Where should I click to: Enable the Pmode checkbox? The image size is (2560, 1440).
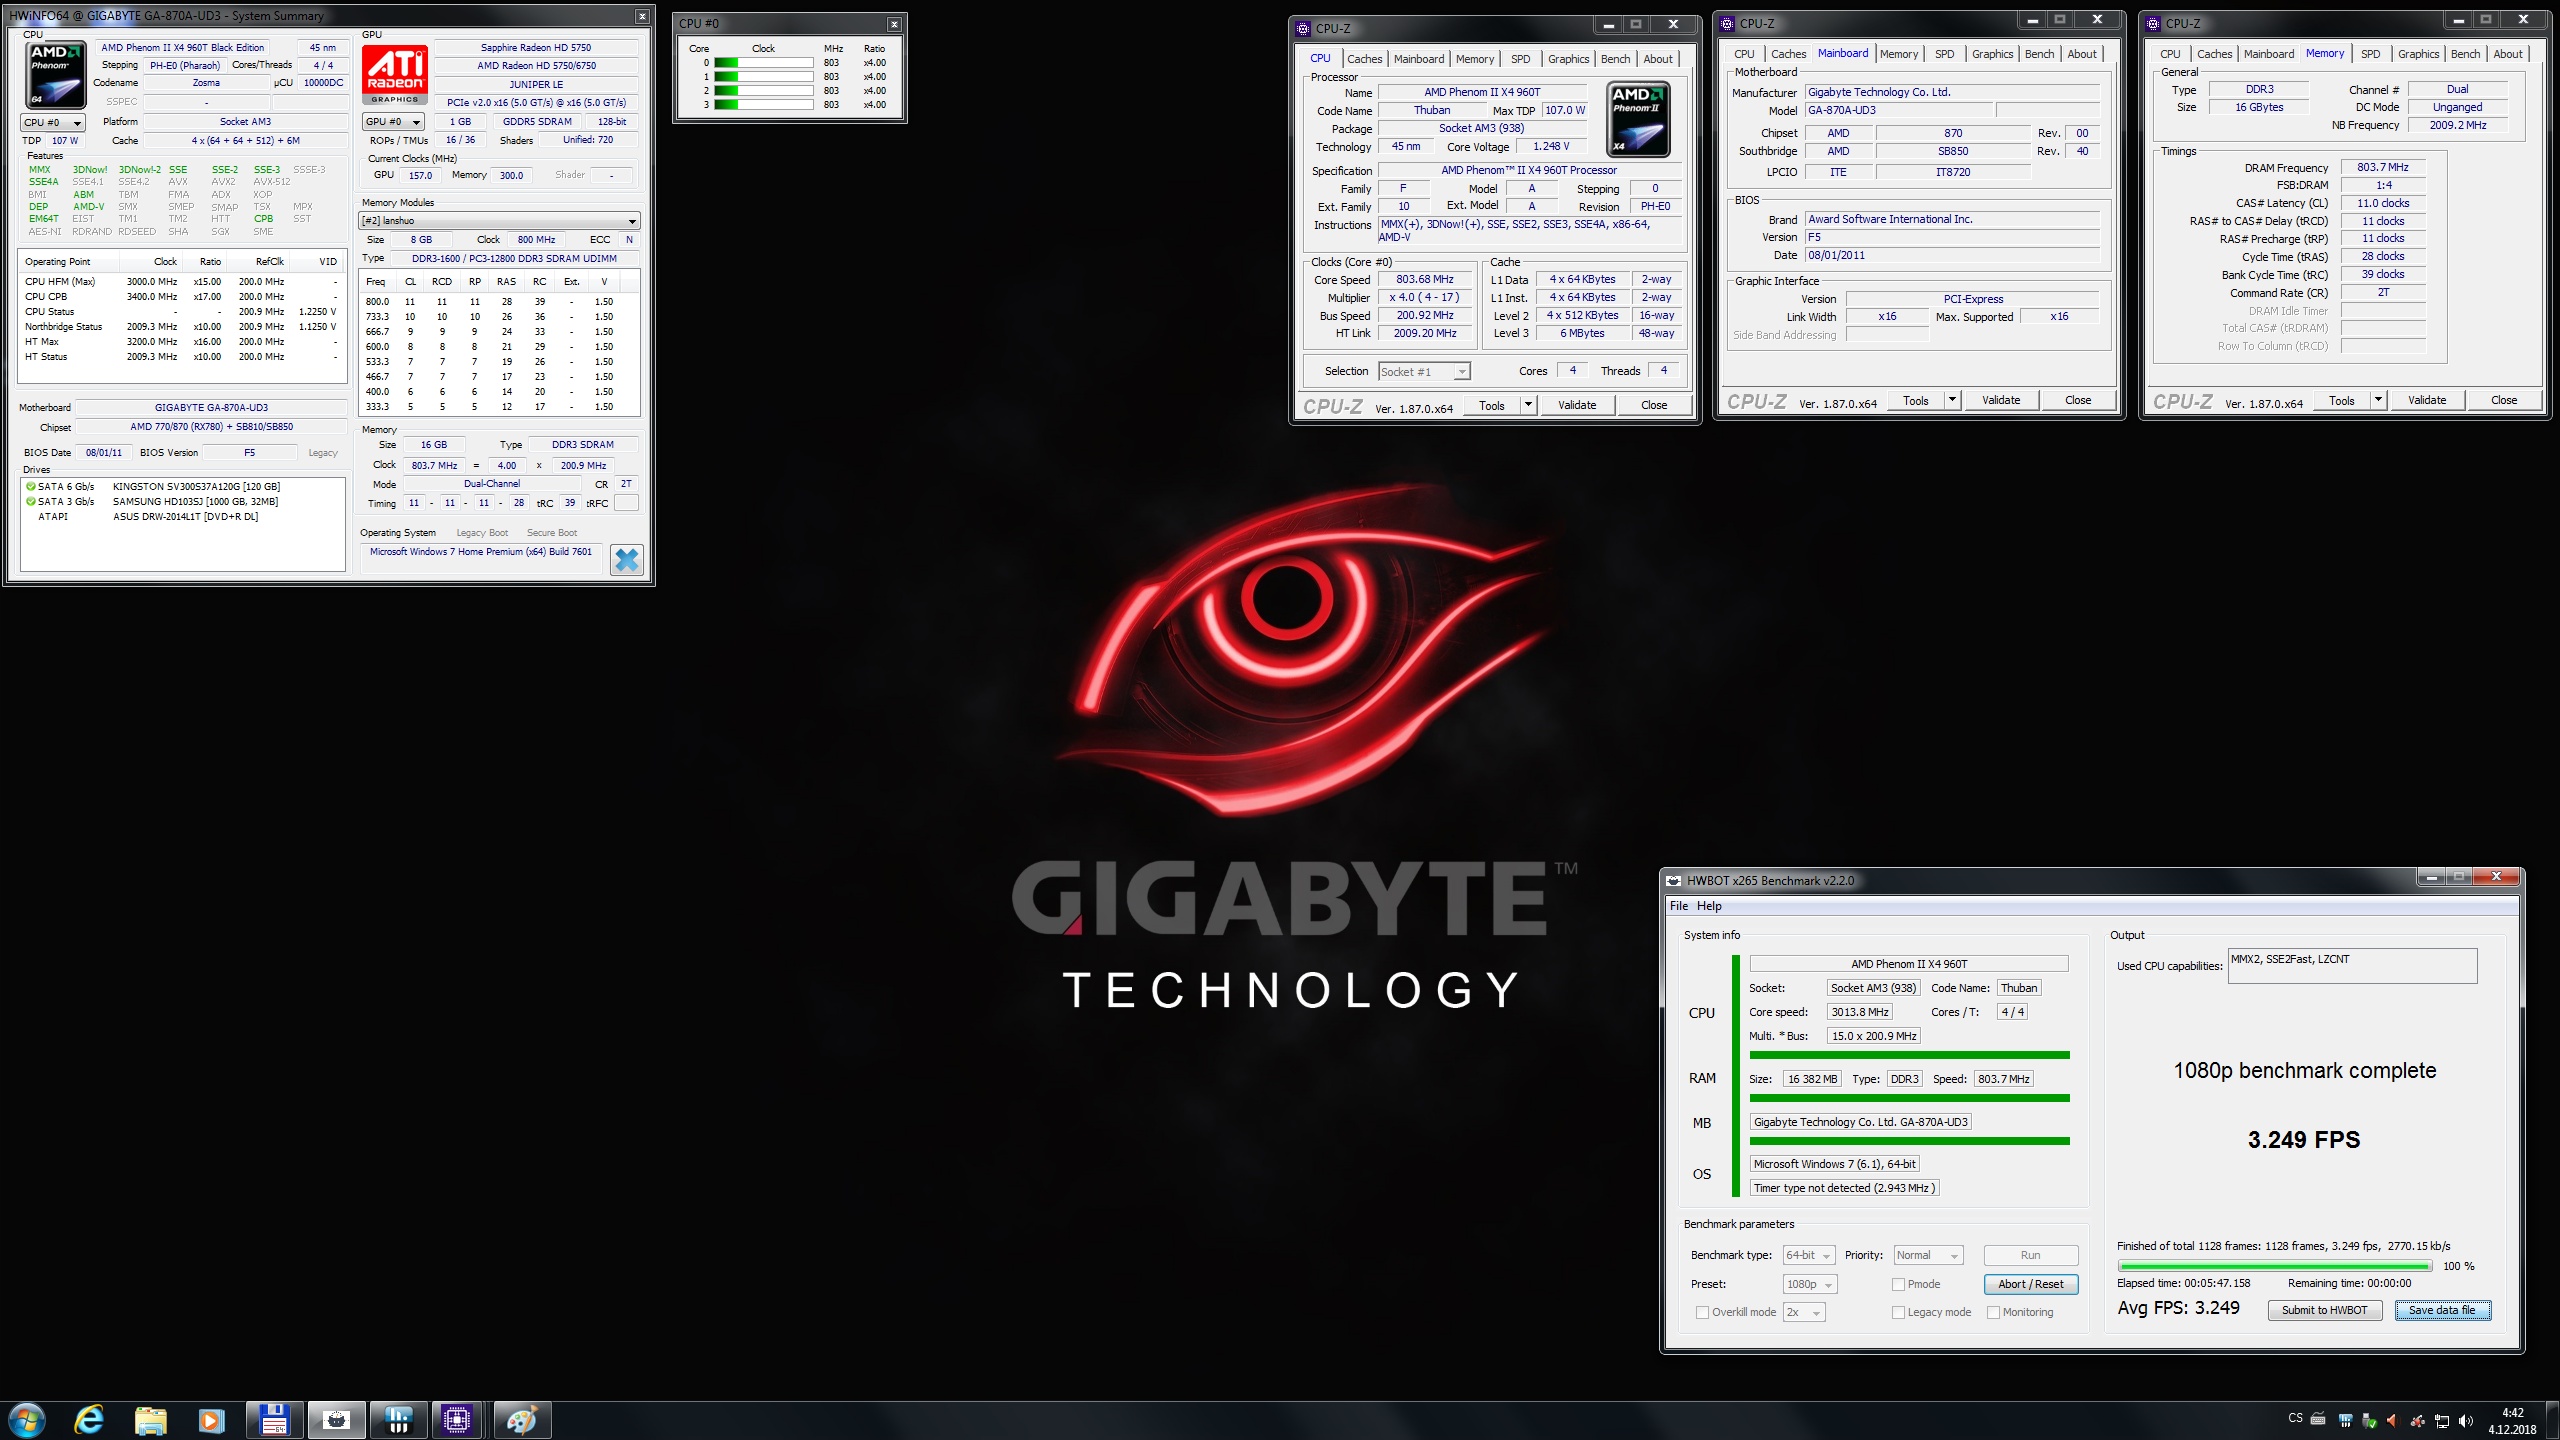coord(1898,1284)
